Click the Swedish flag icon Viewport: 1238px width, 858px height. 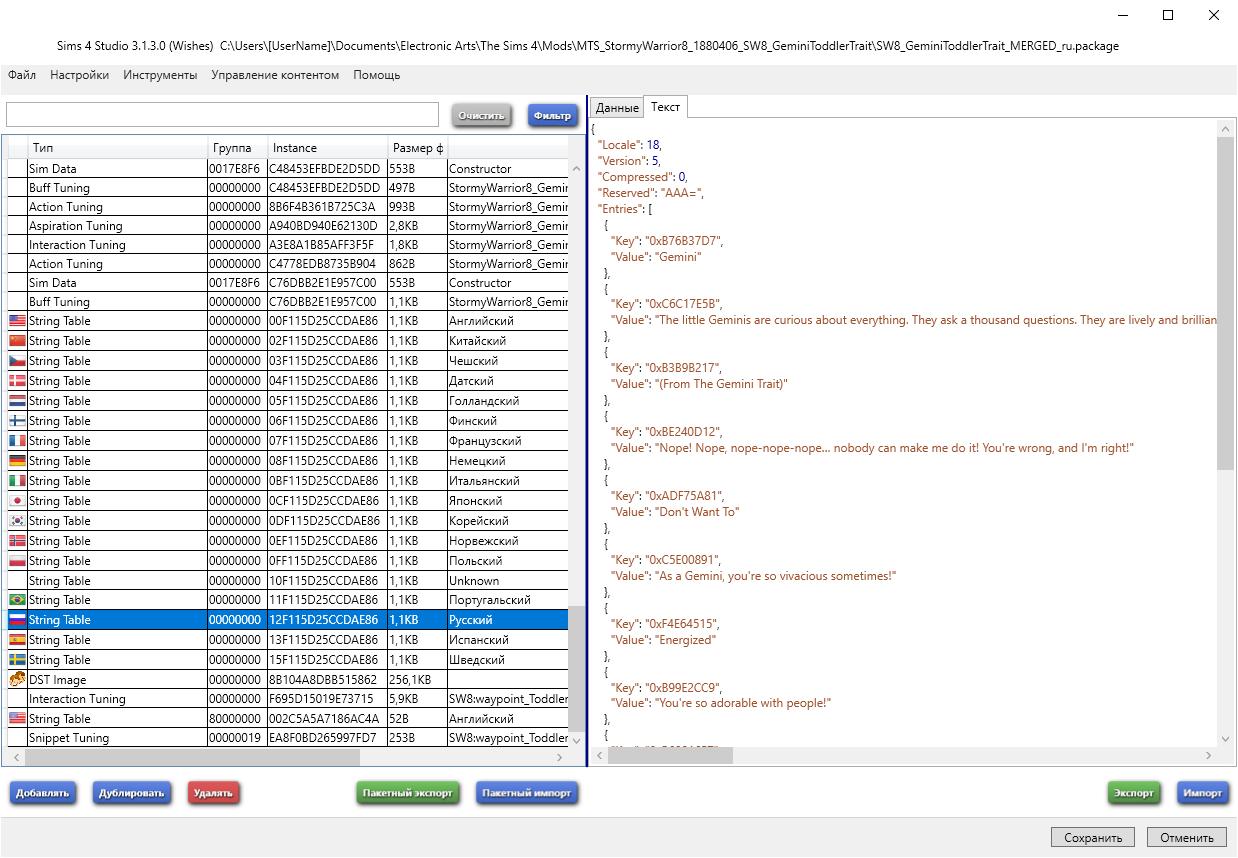17,659
